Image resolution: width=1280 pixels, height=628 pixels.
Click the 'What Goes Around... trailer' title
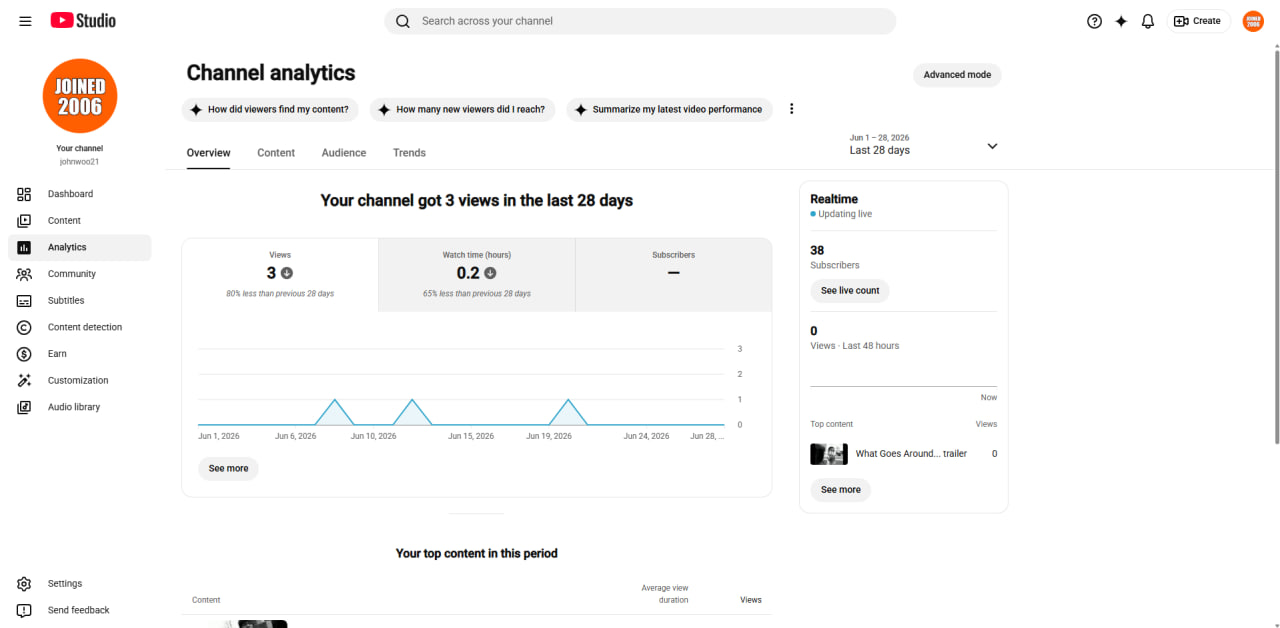(911, 454)
